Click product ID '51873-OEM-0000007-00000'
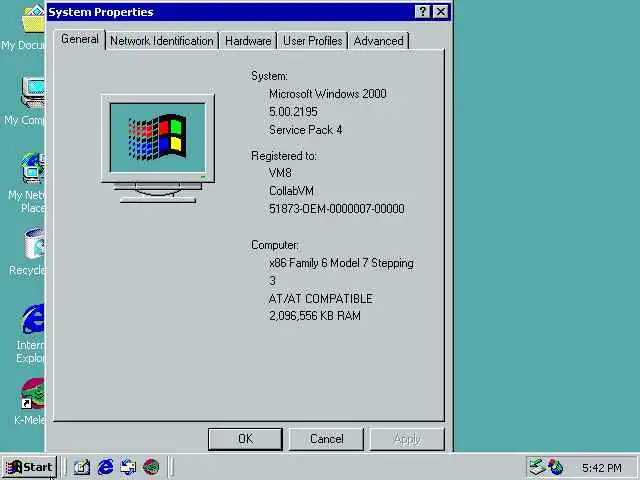 337,209
